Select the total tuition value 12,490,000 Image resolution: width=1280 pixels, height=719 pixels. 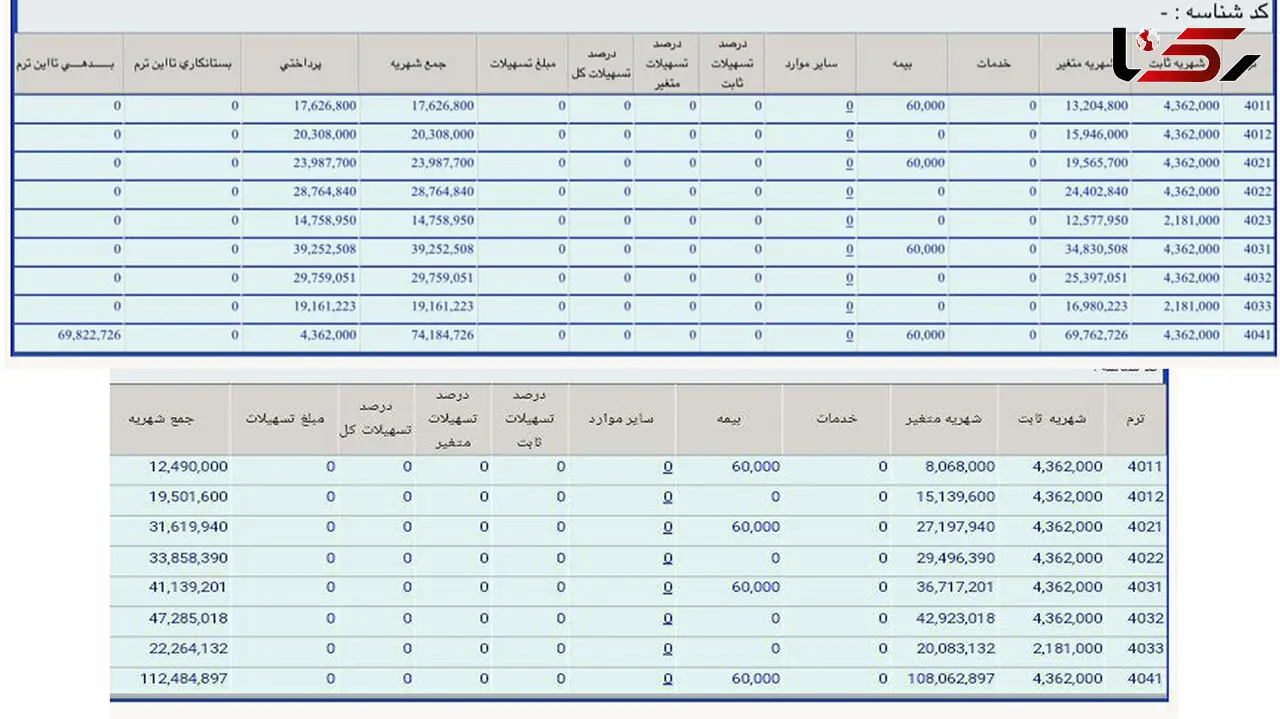pos(189,467)
